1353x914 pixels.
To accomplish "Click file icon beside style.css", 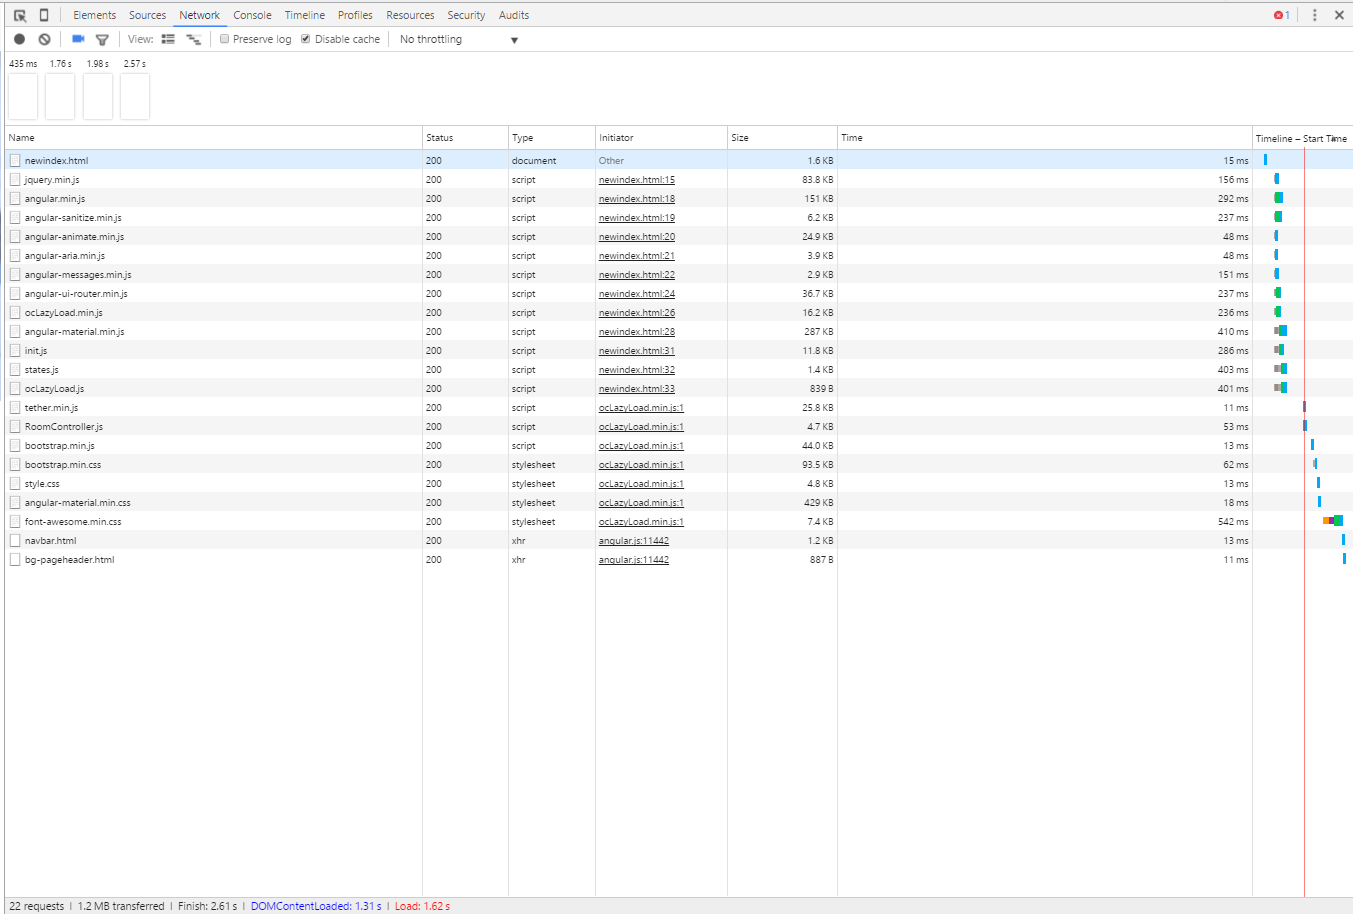I will (15, 483).
